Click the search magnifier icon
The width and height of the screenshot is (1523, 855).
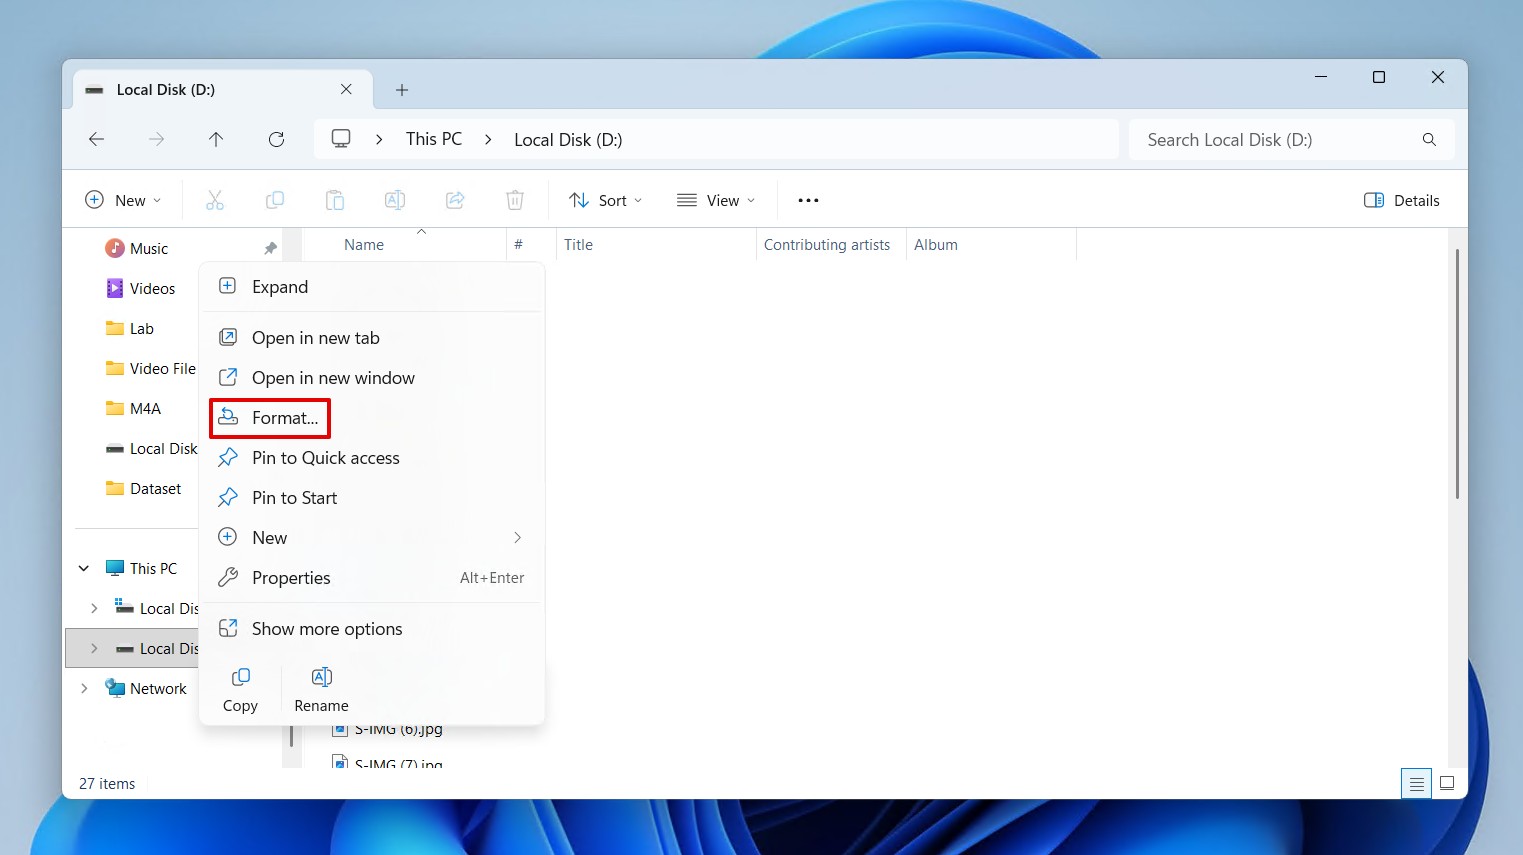pos(1429,140)
